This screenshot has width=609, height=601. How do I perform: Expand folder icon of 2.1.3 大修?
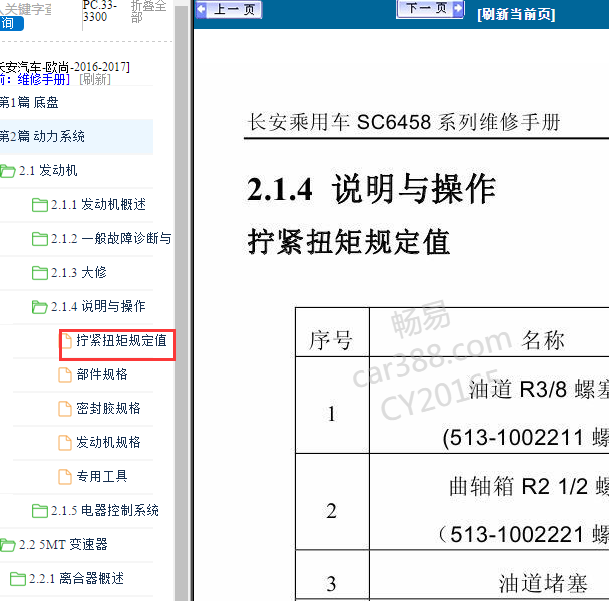point(40,273)
